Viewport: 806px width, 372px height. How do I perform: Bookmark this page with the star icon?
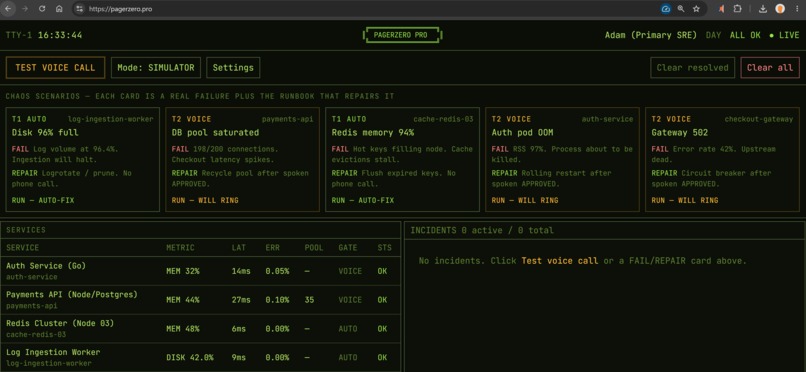point(696,9)
